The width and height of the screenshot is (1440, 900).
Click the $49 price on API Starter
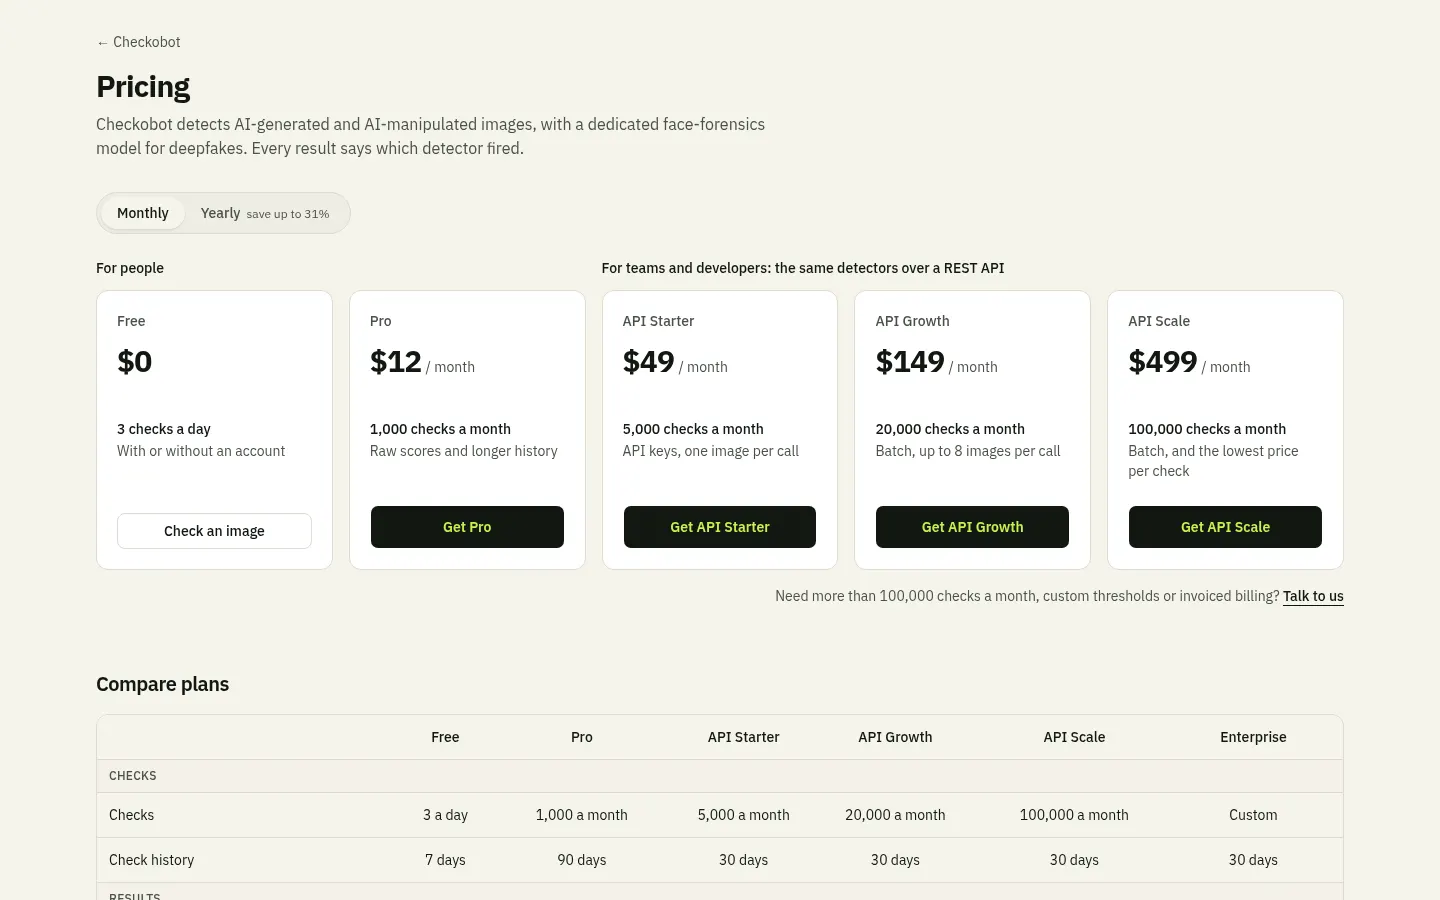coord(649,361)
